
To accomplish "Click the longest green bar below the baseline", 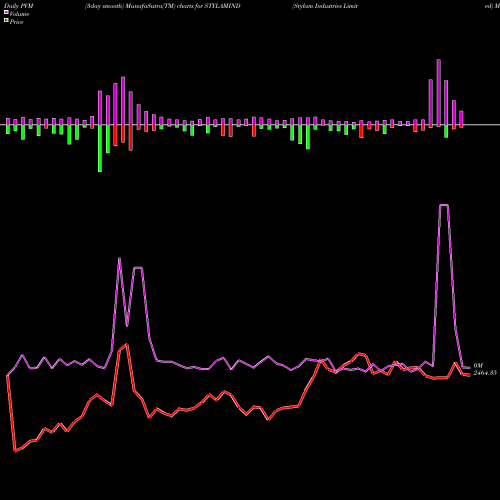I will [x=100, y=148].
